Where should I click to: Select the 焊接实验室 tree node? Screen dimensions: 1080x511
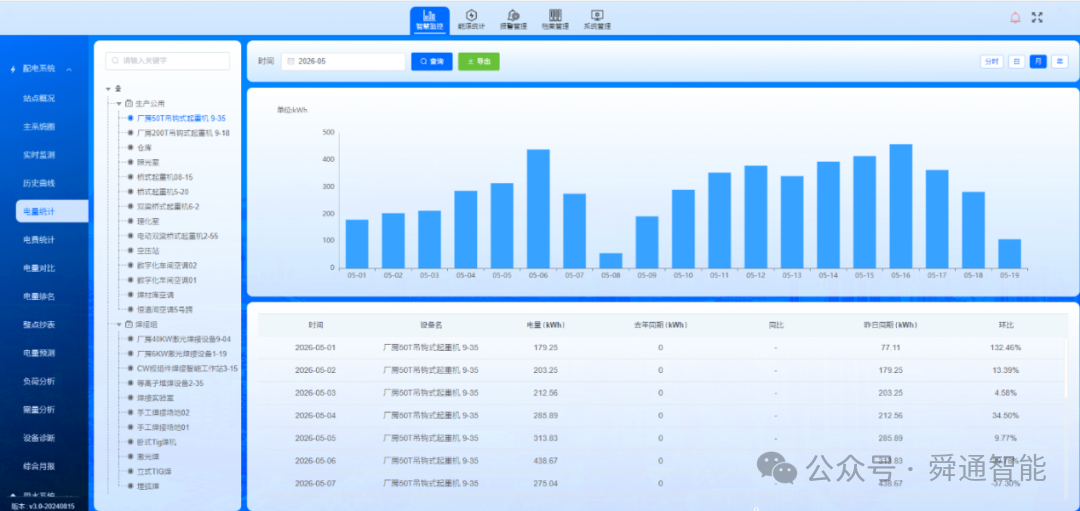pyautogui.click(x=154, y=397)
